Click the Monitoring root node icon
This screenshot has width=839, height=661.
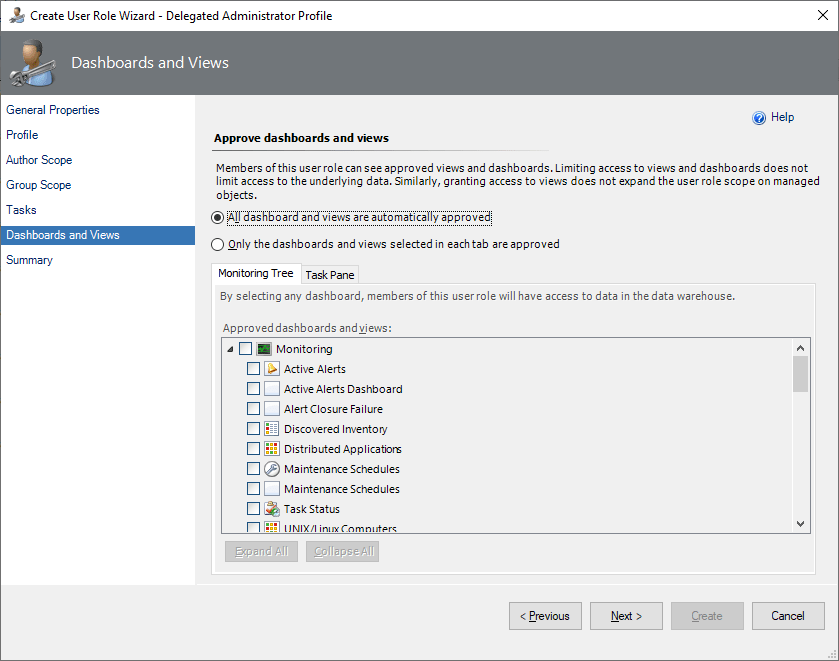(264, 349)
